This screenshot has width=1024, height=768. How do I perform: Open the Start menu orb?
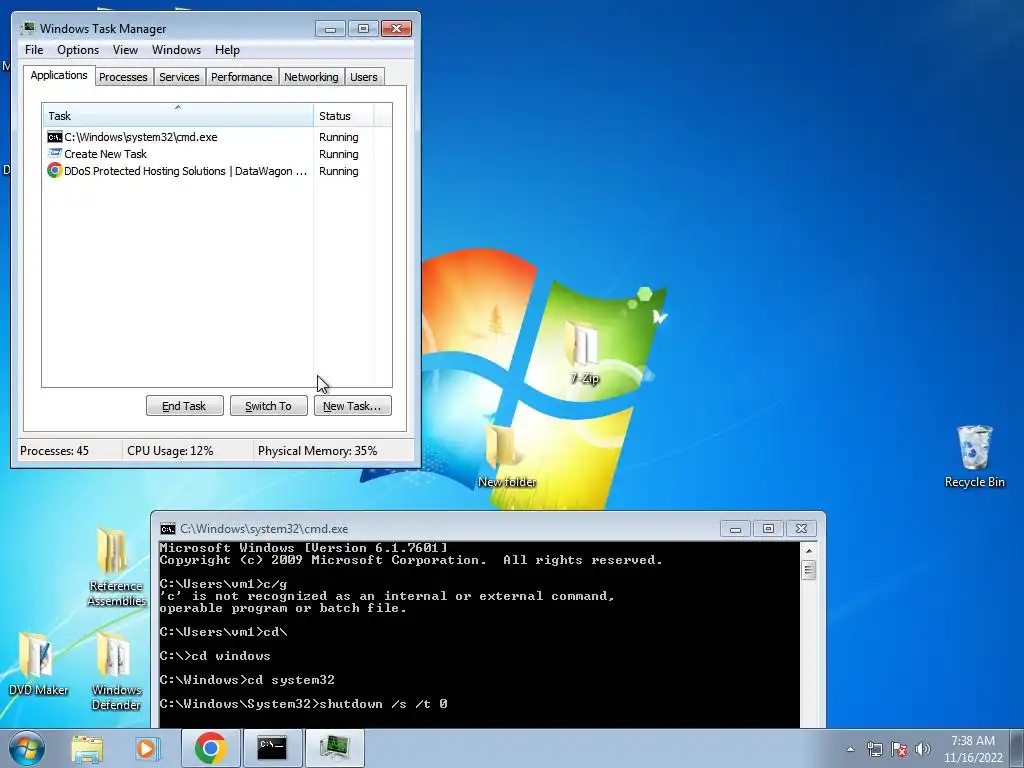pos(27,748)
